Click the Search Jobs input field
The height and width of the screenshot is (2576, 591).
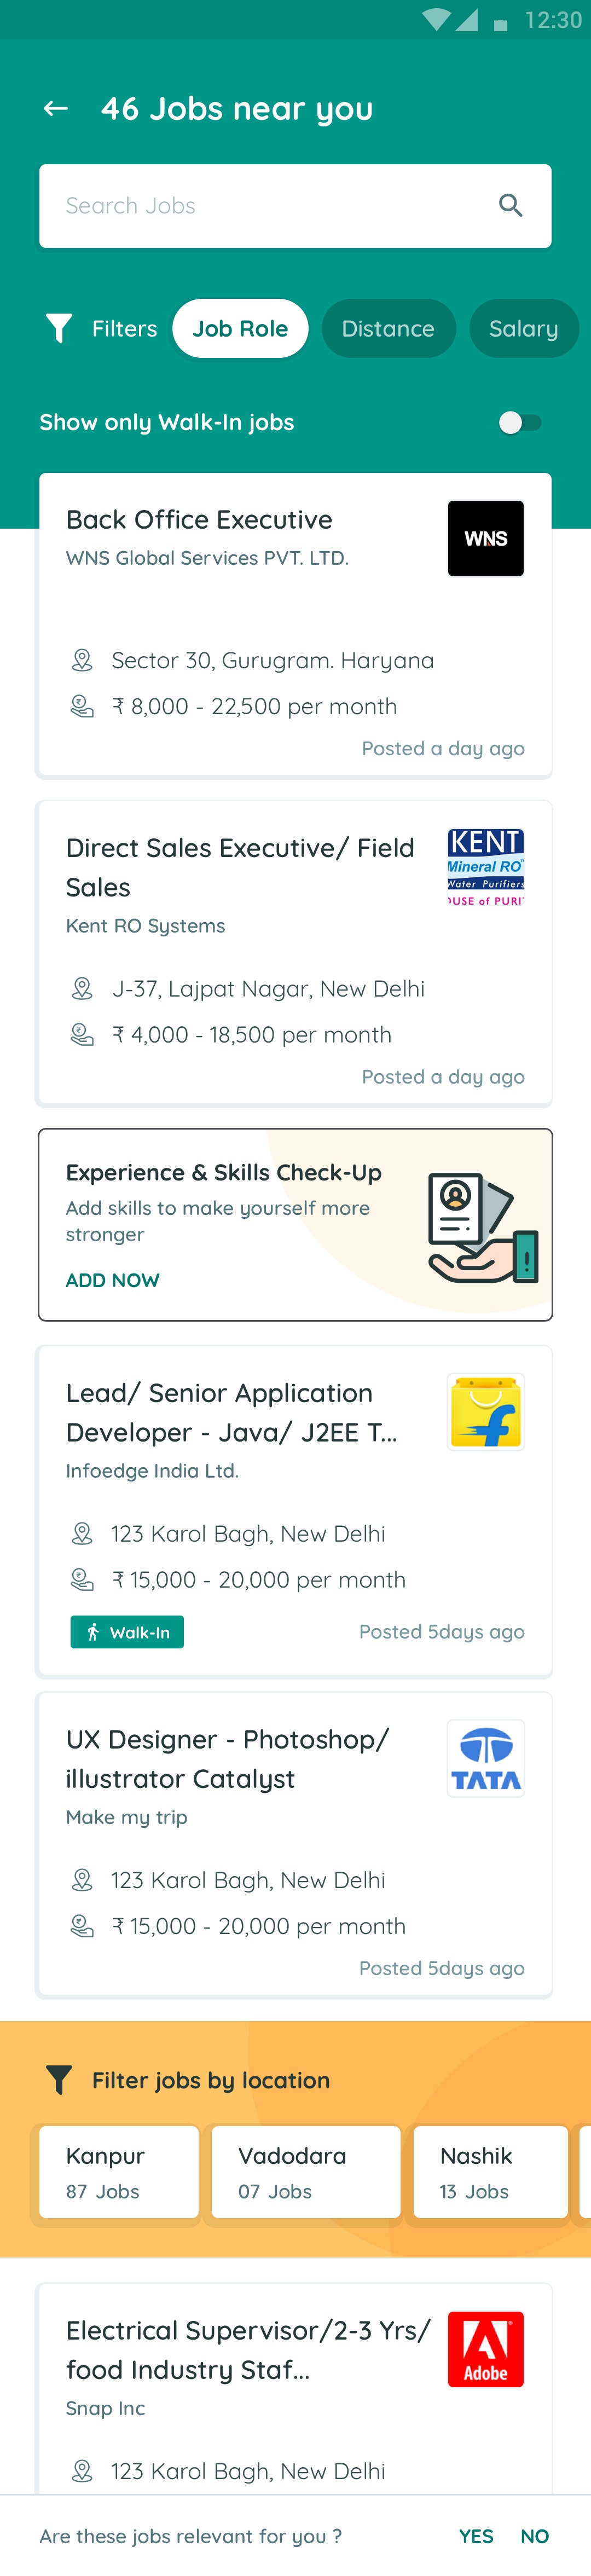coord(270,206)
